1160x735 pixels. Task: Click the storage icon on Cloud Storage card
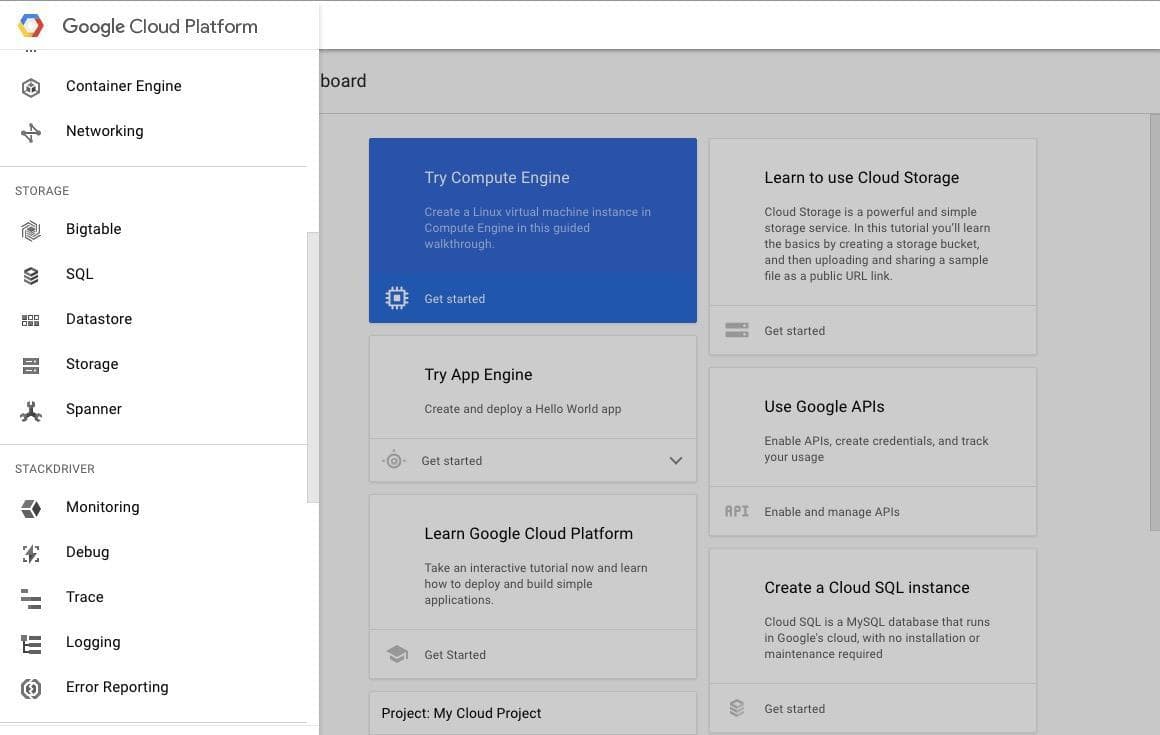737,331
